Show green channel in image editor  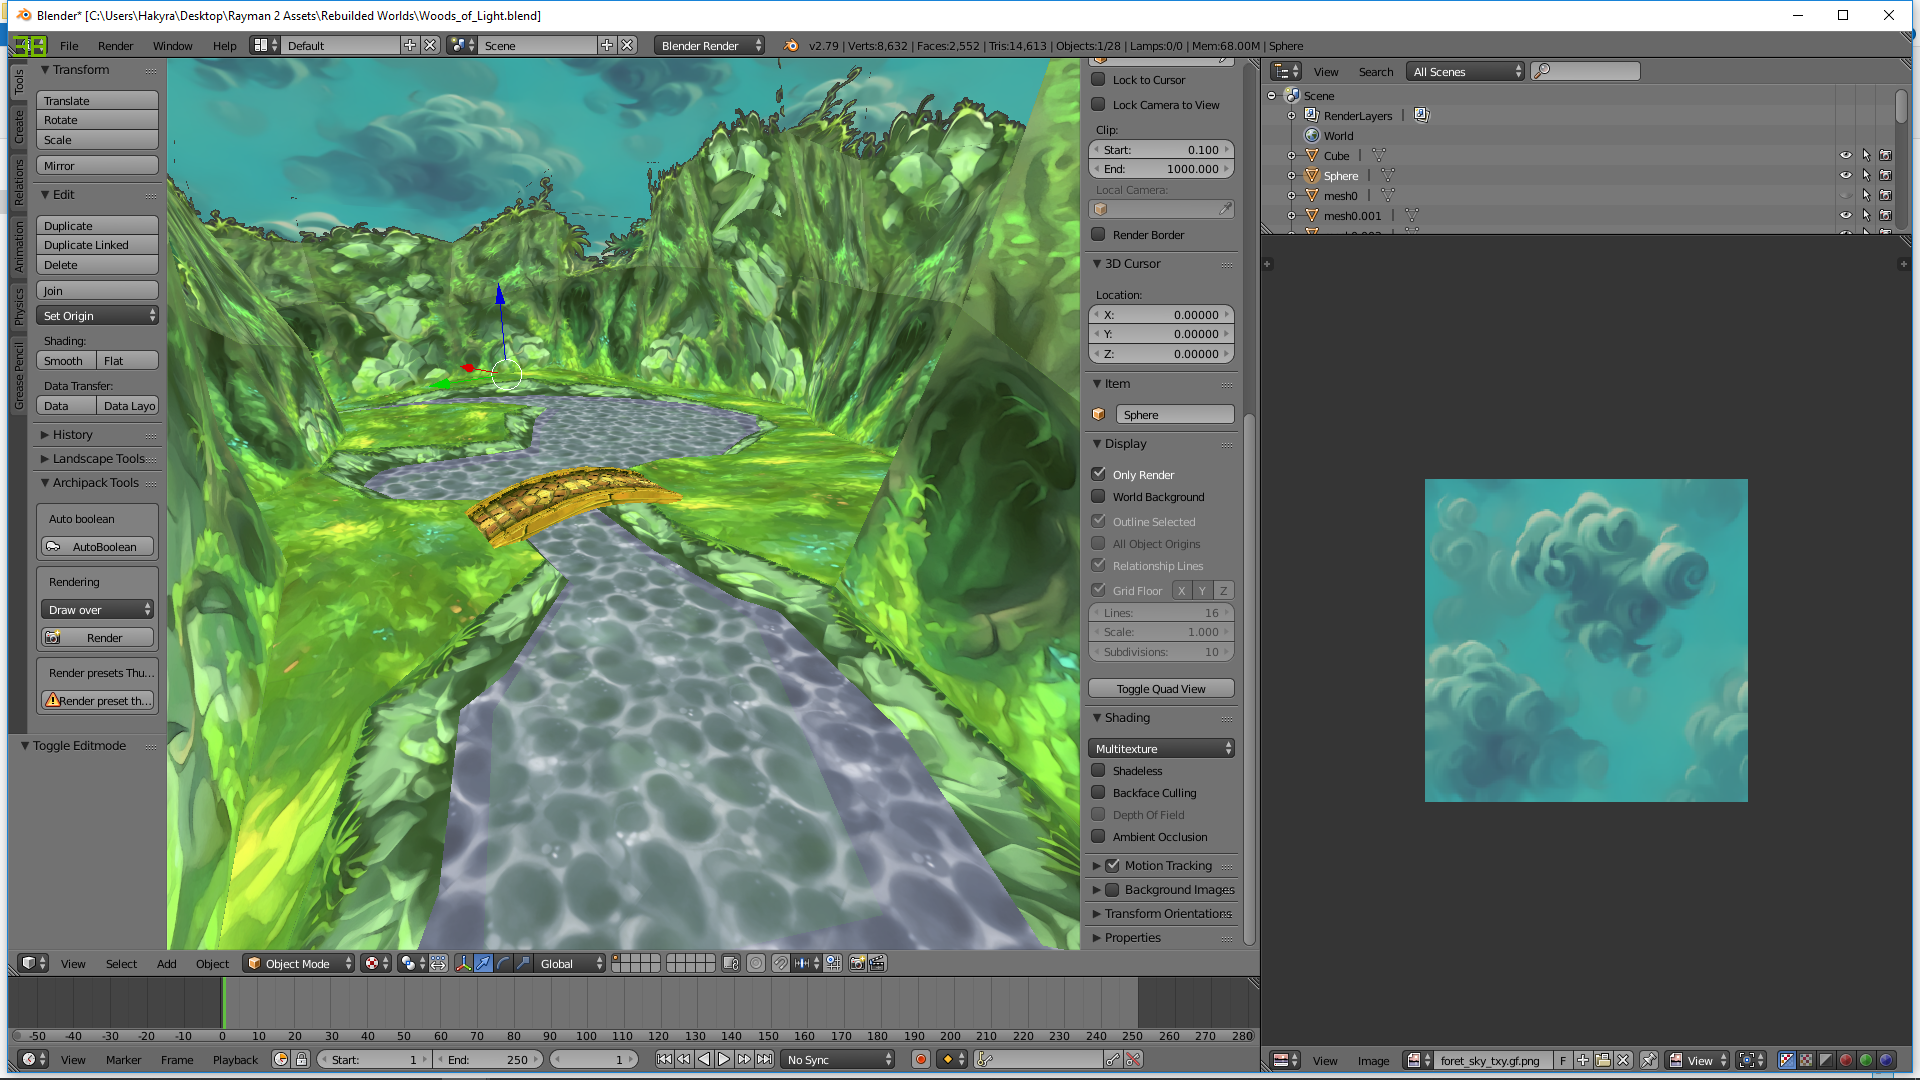1866,1060
